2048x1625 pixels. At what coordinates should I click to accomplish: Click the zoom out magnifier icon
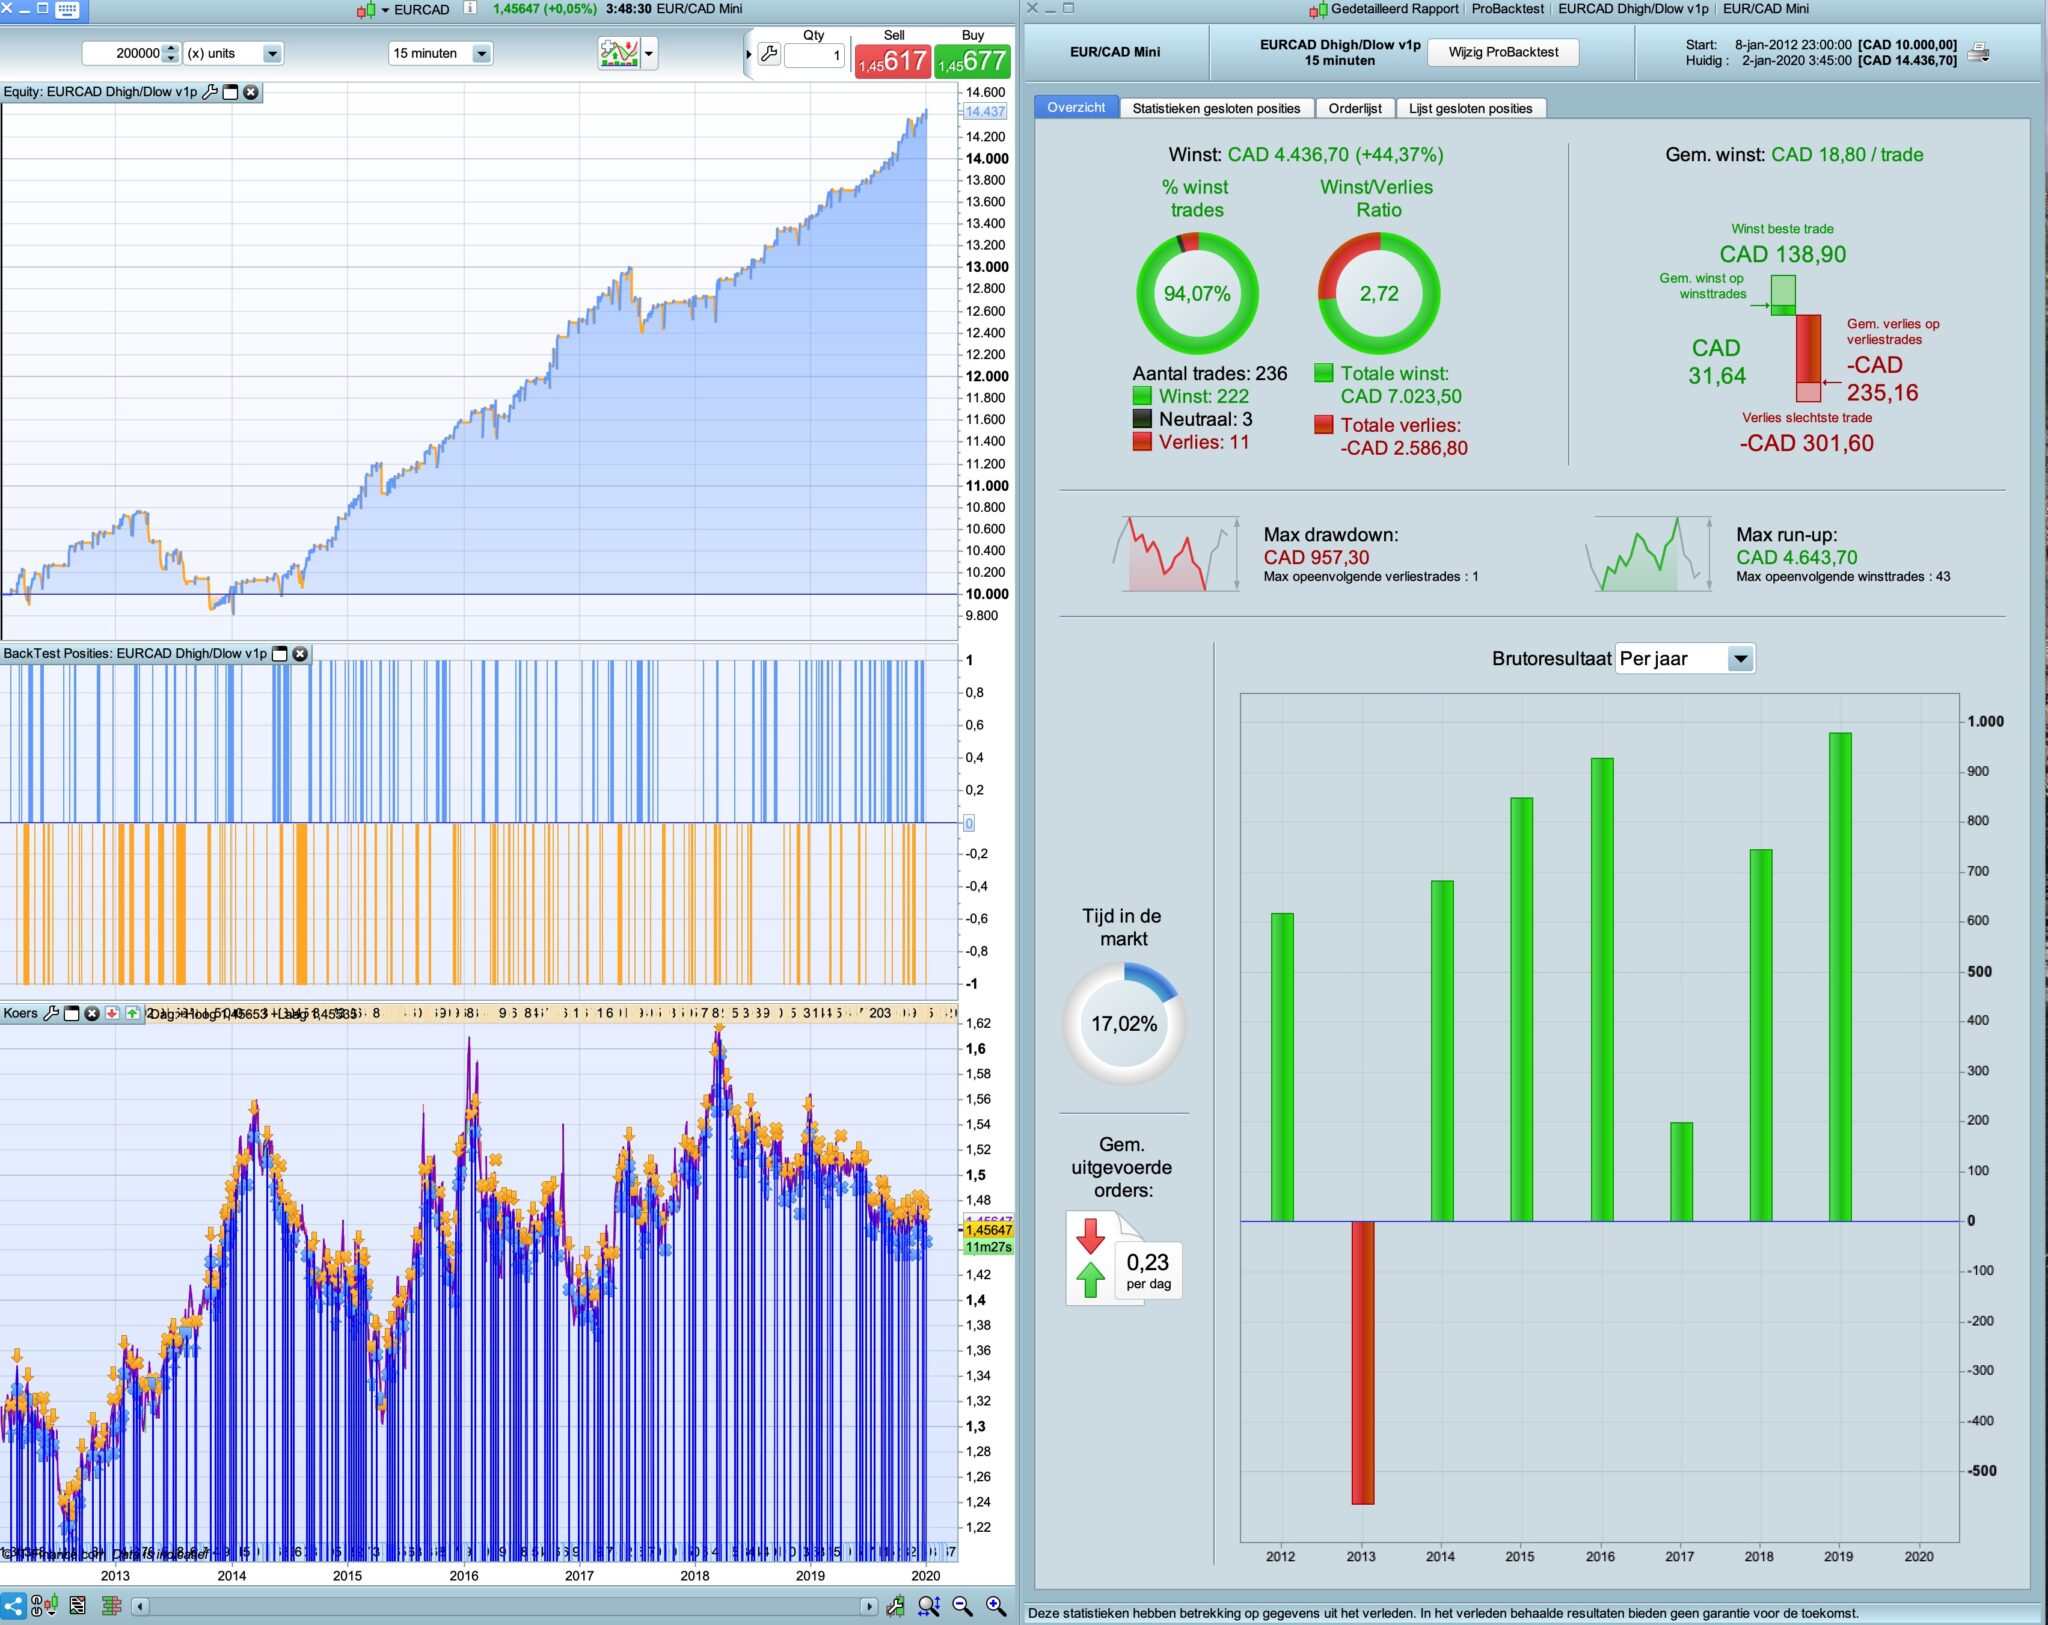[962, 1606]
